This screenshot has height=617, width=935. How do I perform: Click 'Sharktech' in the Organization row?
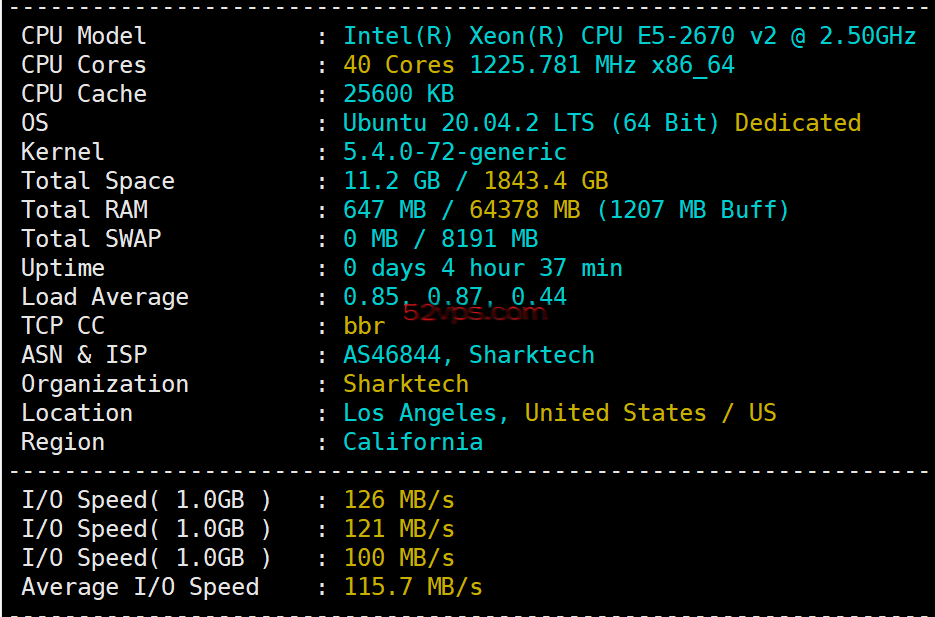click(406, 384)
